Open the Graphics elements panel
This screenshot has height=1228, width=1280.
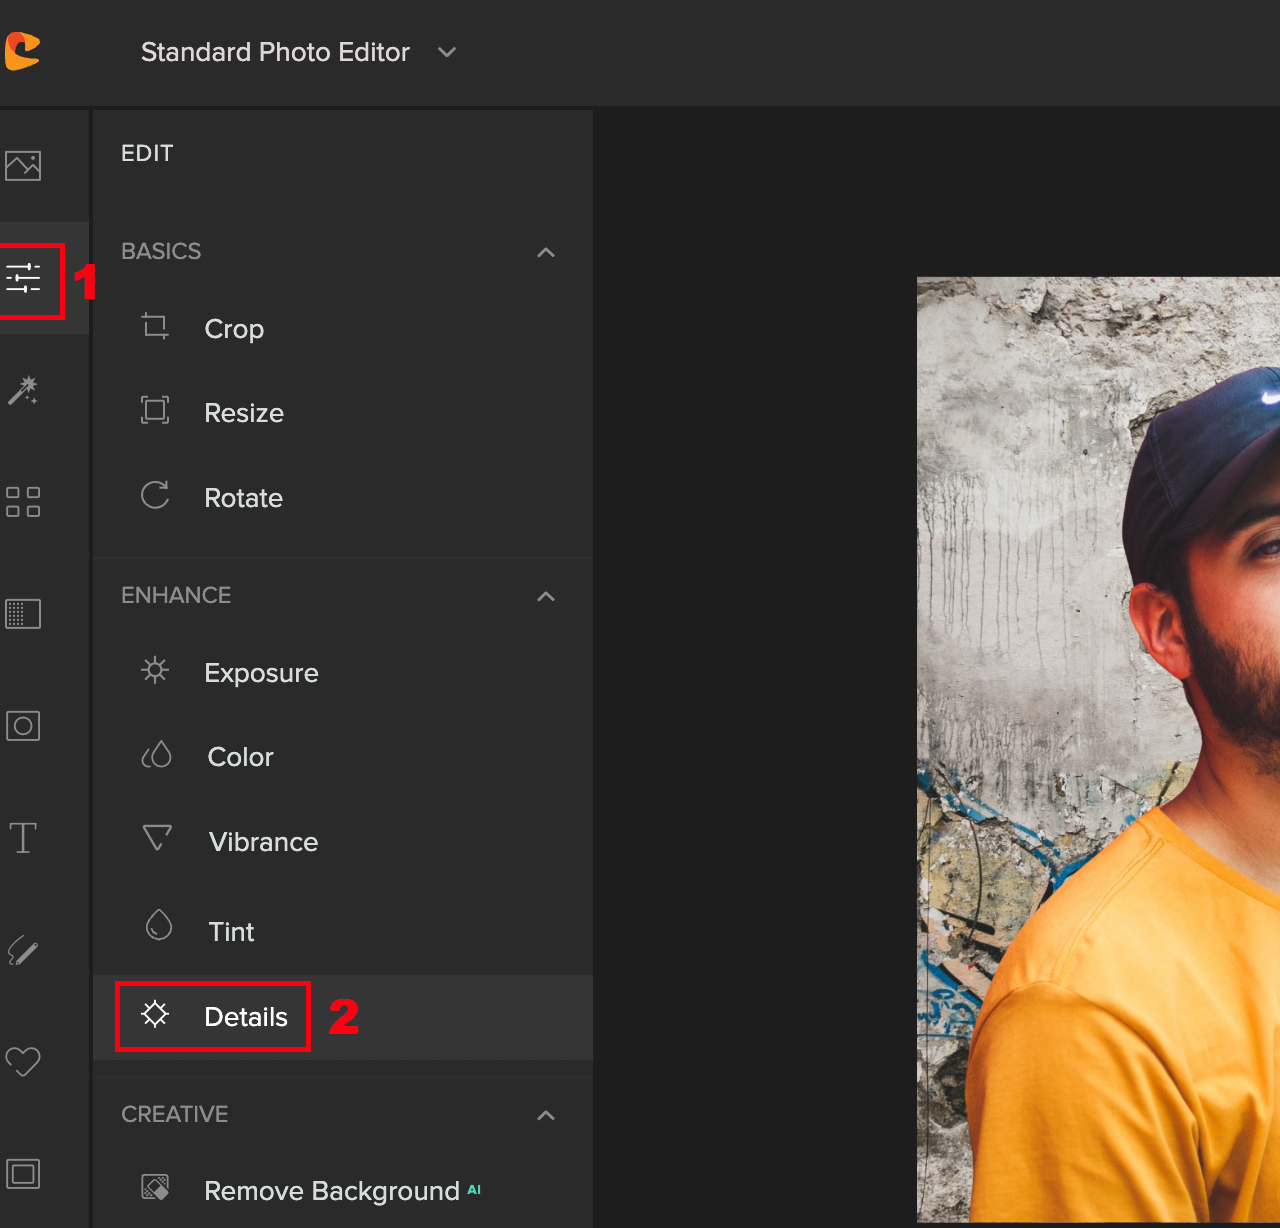pyautogui.click(x=23, y=503)
